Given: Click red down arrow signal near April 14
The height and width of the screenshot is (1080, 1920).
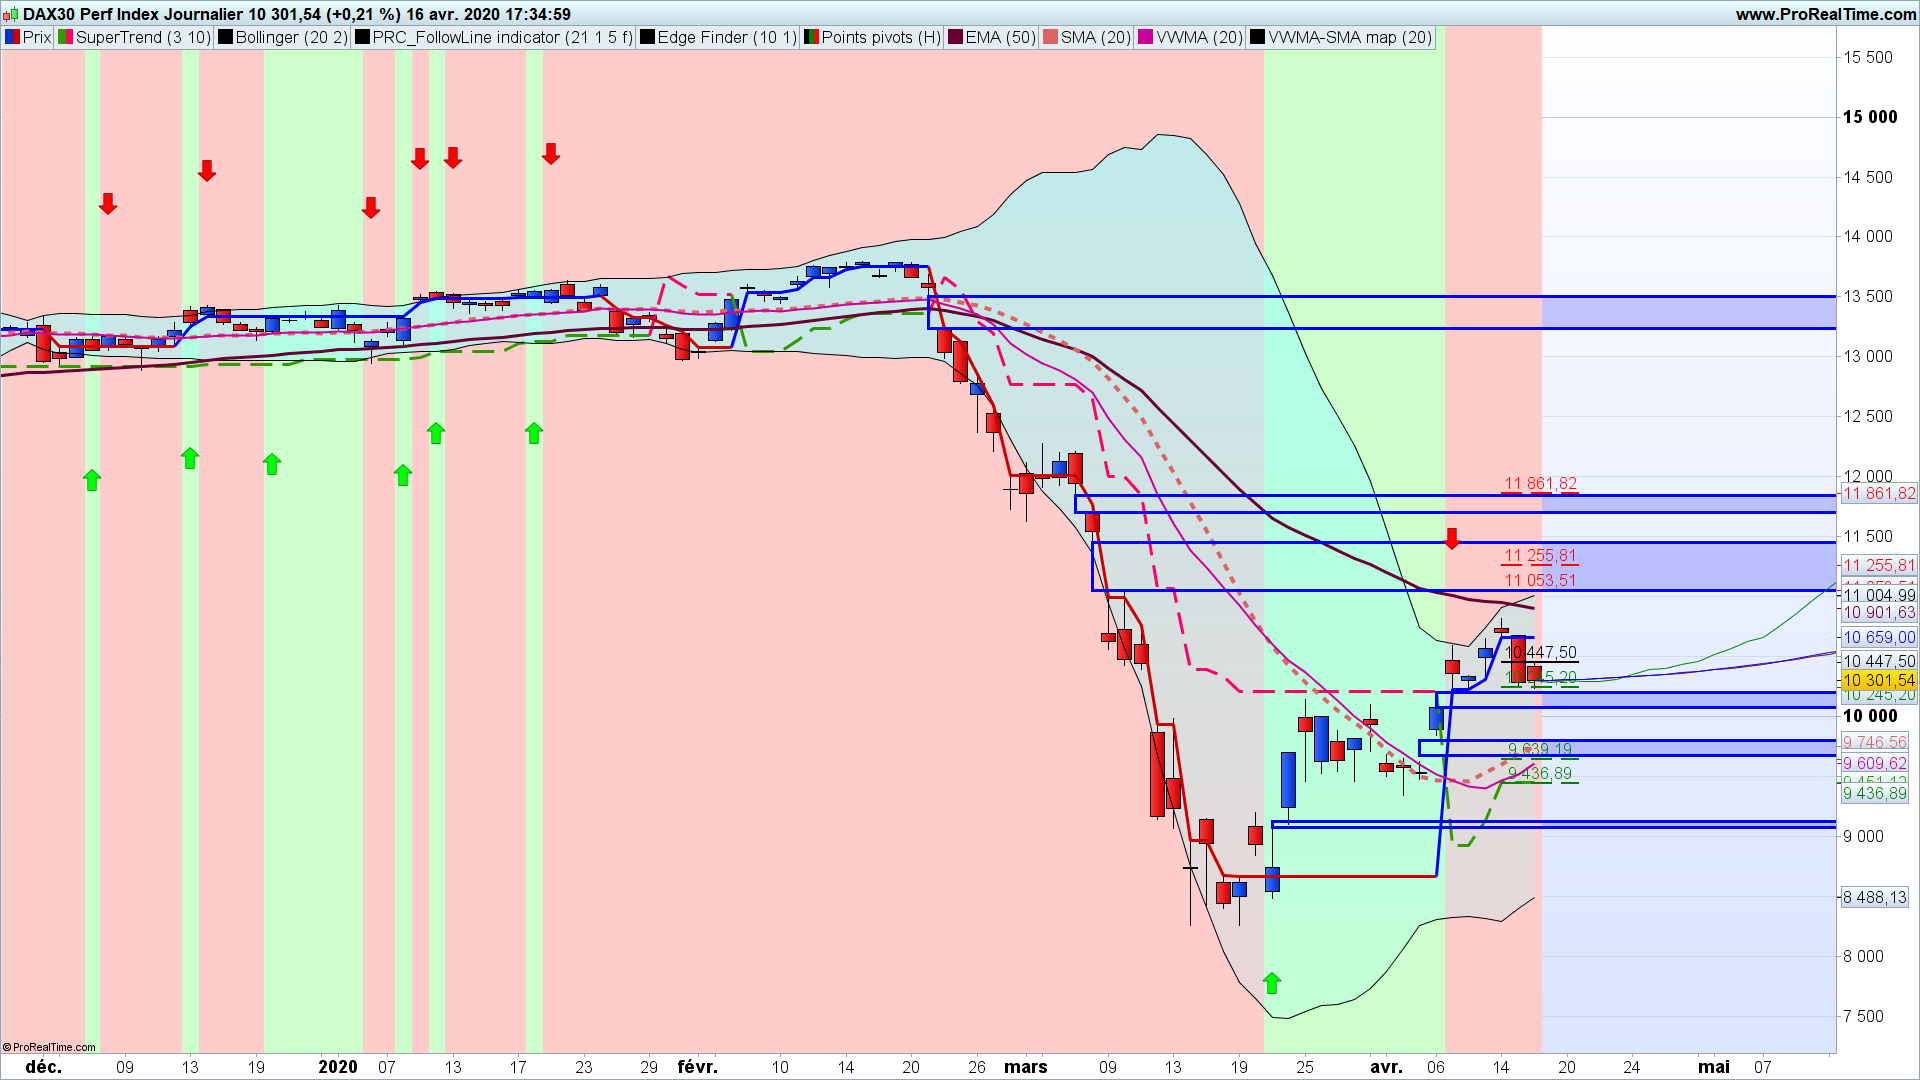Looking at the screenshot, I should pyautogui.click(x=1452, y=539).
